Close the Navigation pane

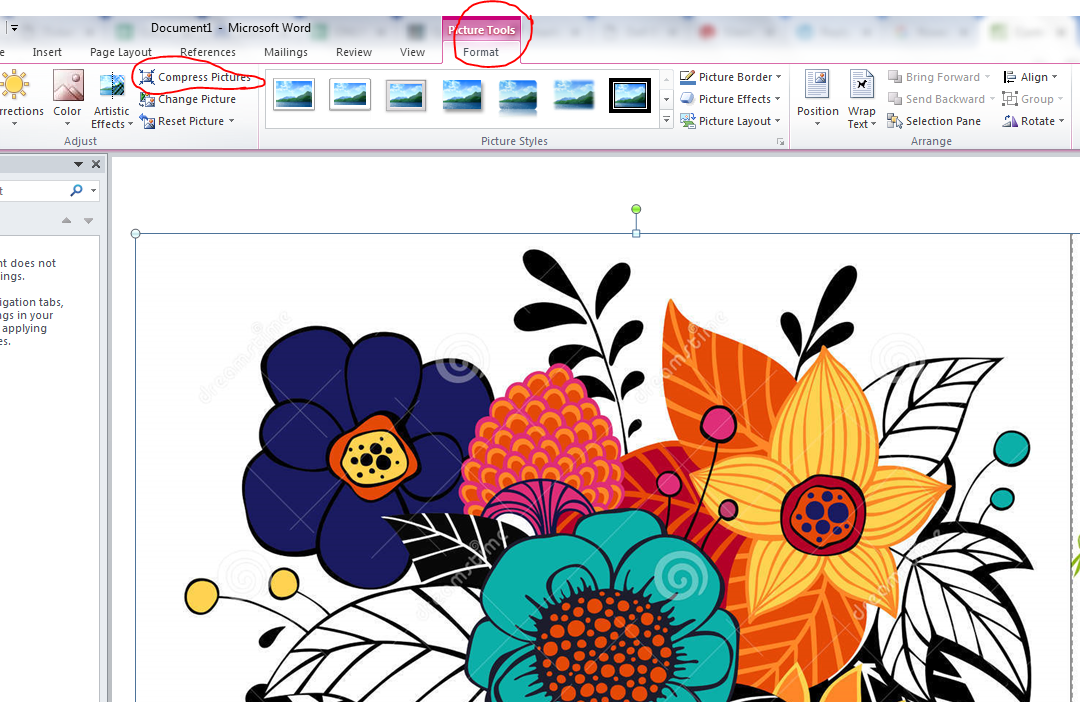click(96, 164)
